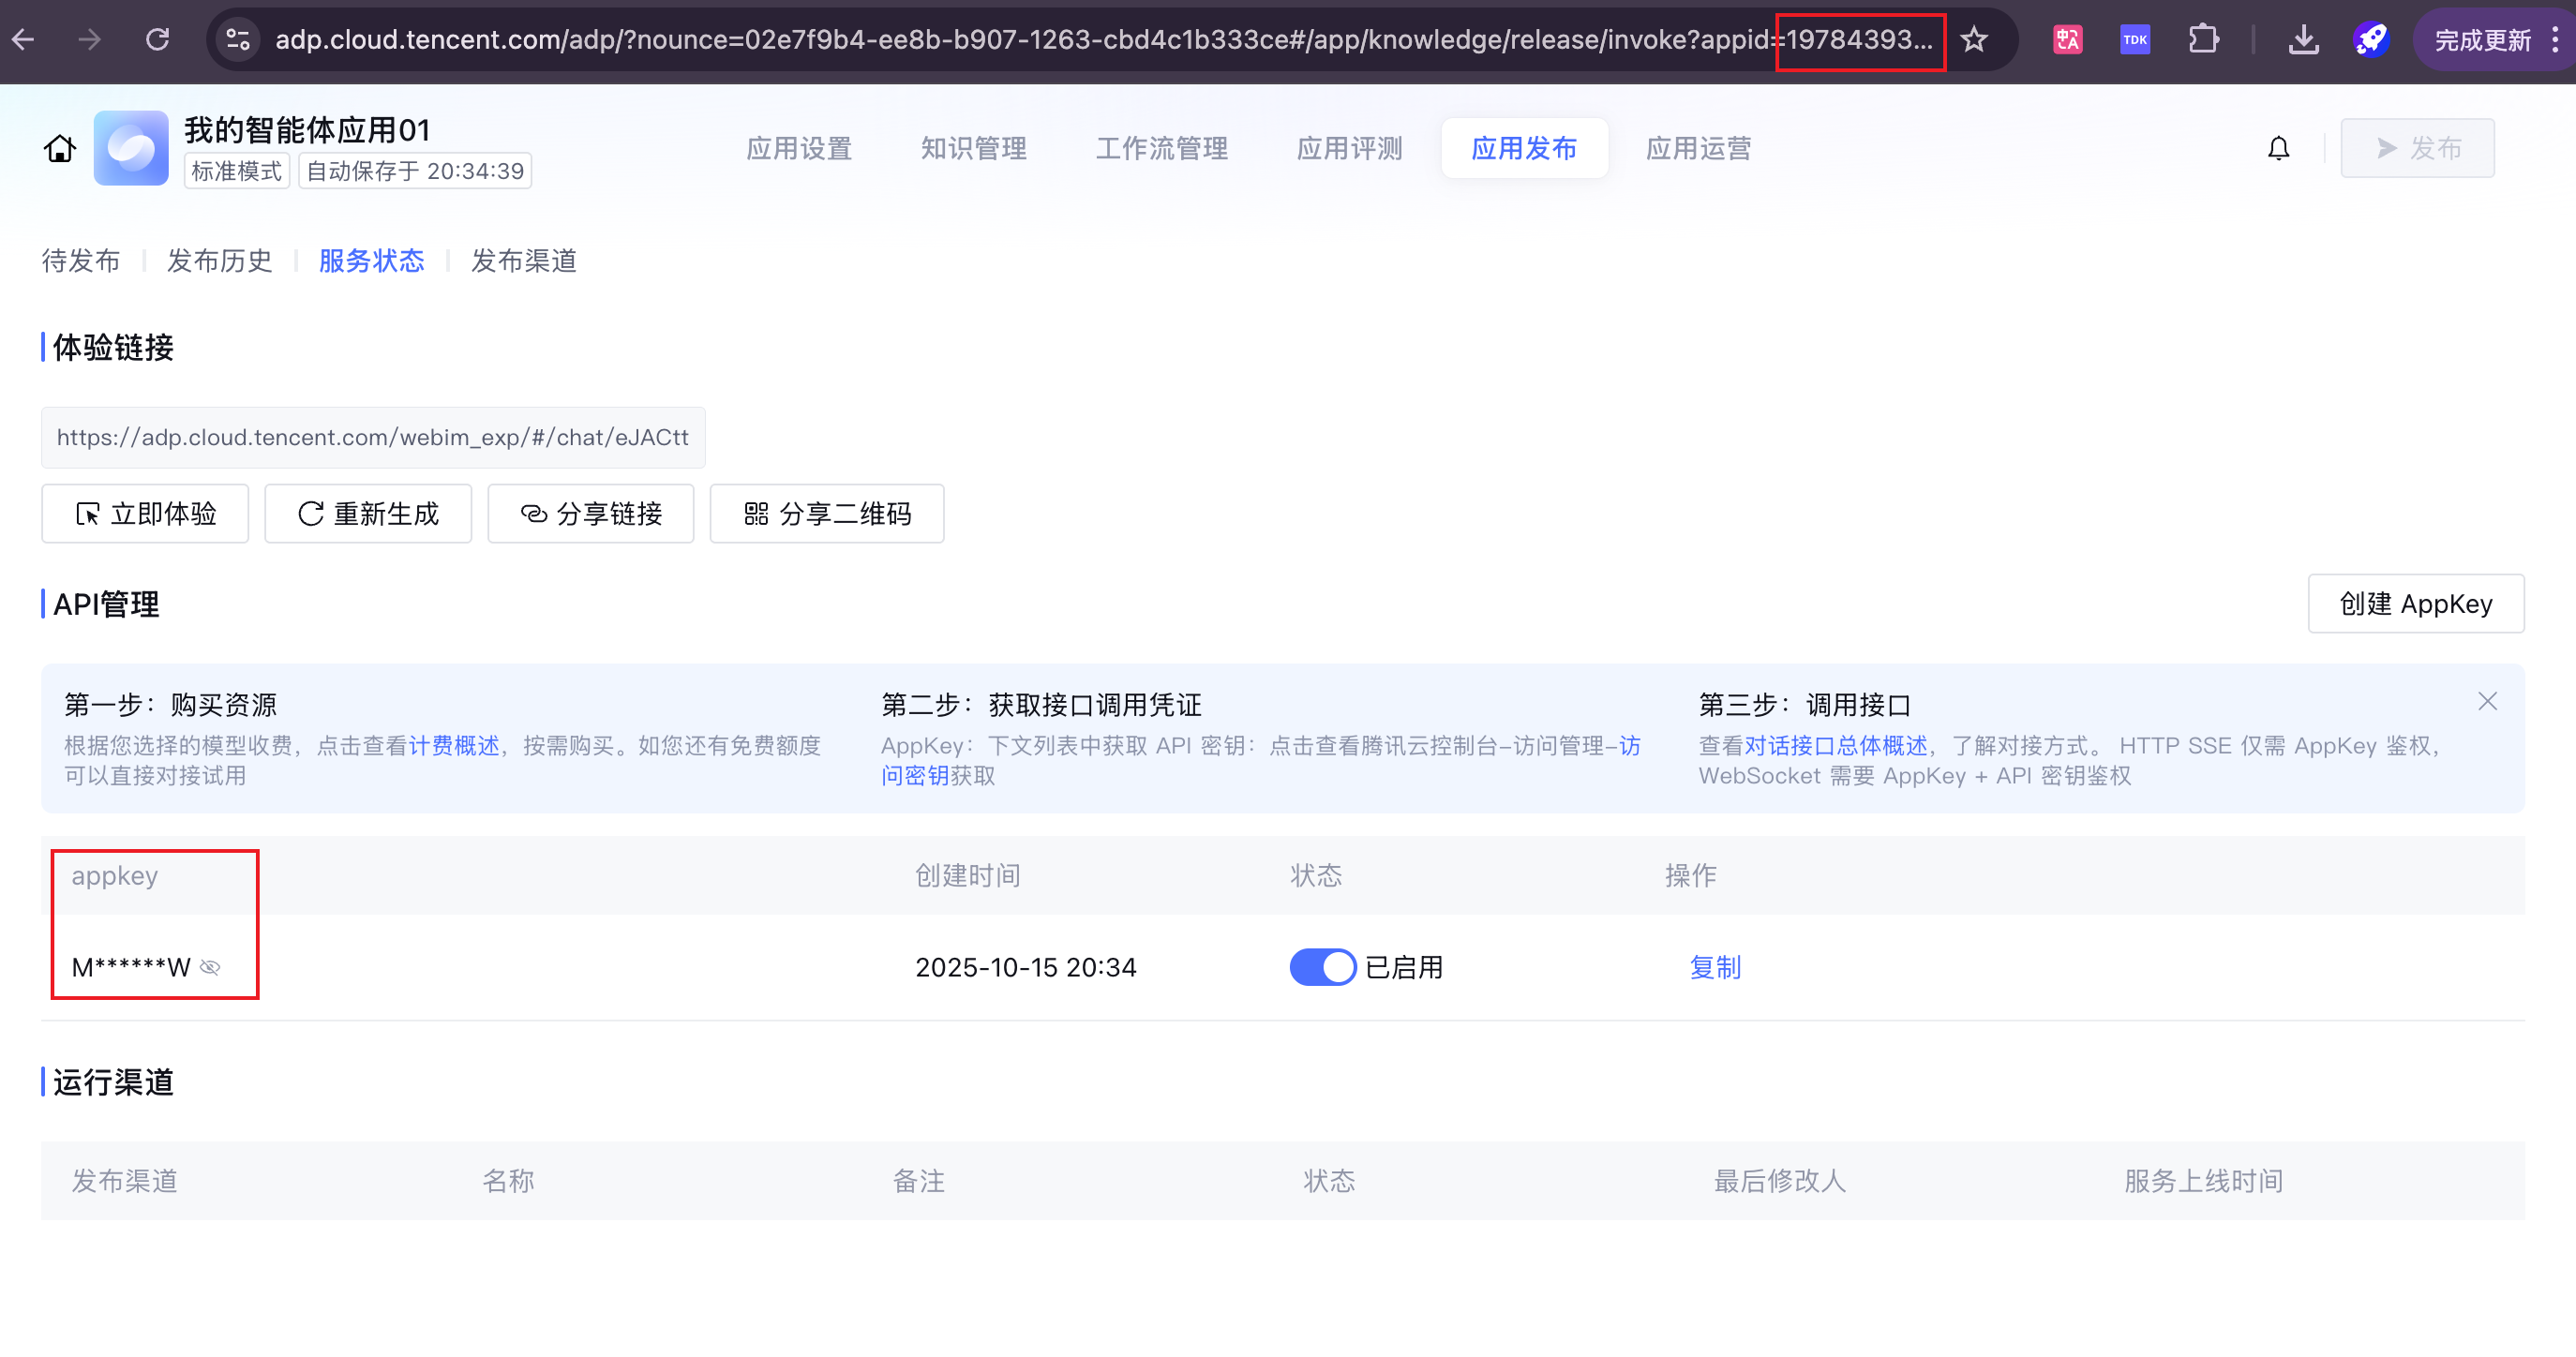
Task: Open Chrome three-dot menu
Action: pos(2555,40)
